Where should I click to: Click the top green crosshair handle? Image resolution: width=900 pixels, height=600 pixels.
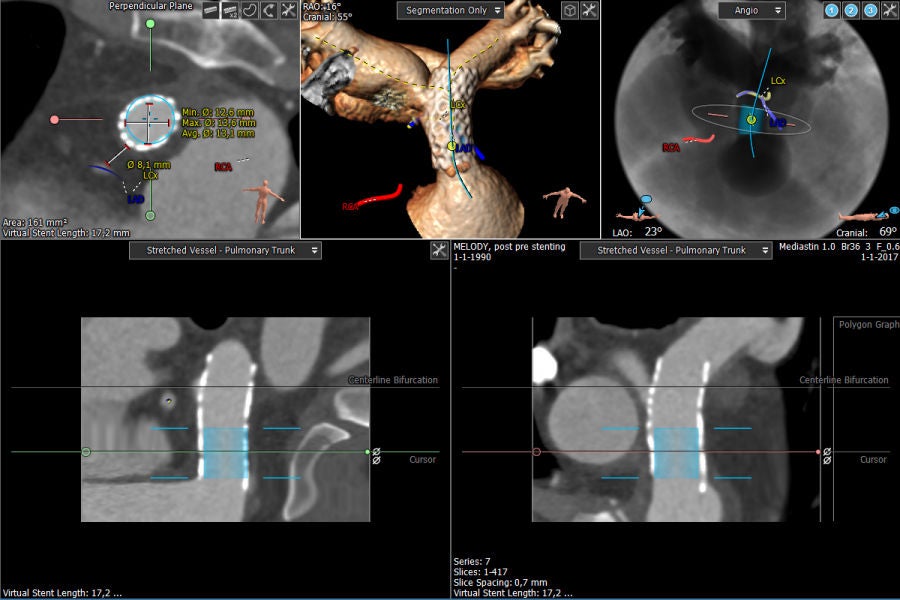click(x=150, y=24)
